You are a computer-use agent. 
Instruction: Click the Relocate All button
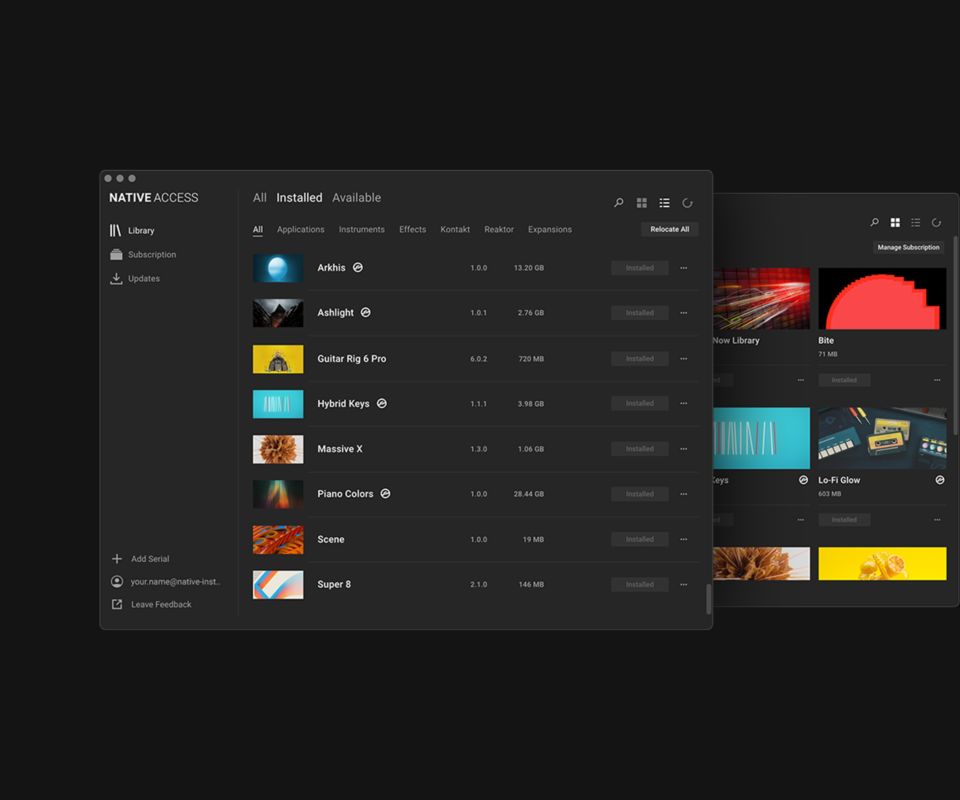click(669, 230)
